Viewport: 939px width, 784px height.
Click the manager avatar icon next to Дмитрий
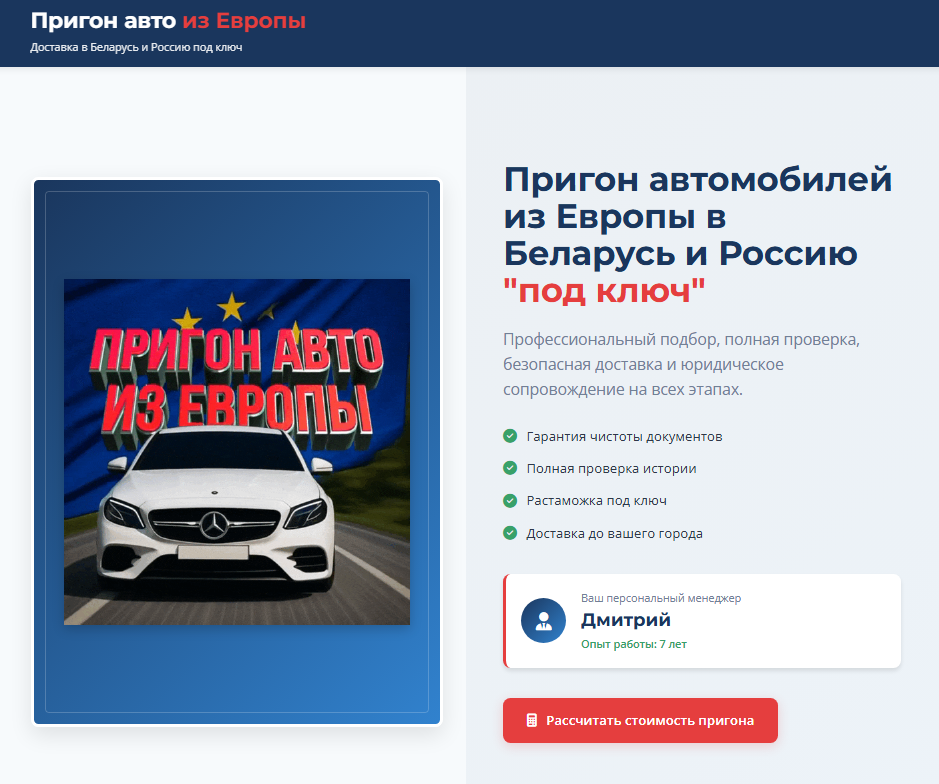tap(543, 620)
